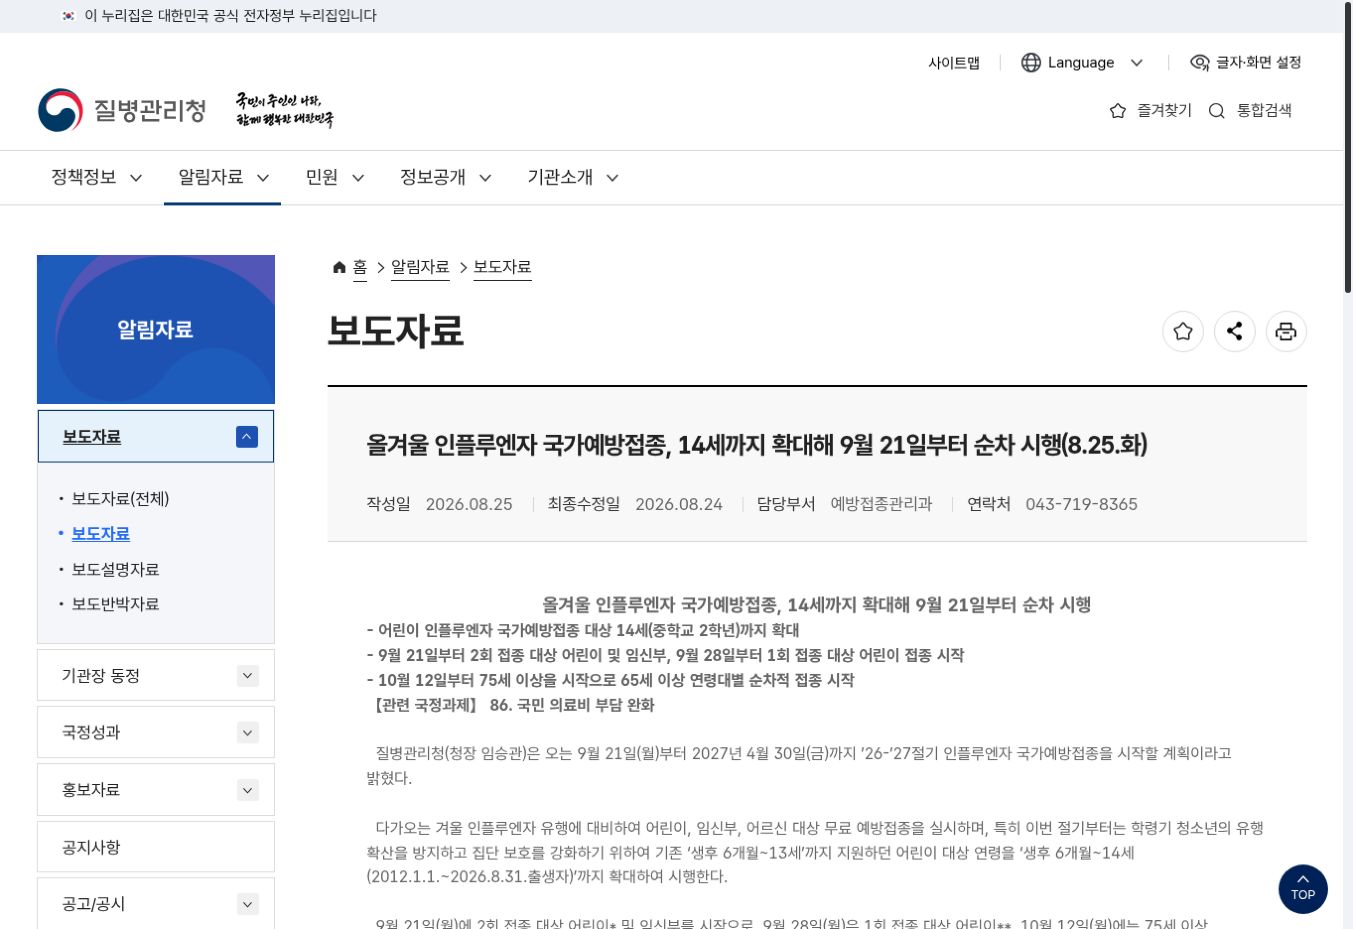This screenshot has width=1353, height=929.
Task: Open the 기관소개 main menu
Action: coord(573,177)
